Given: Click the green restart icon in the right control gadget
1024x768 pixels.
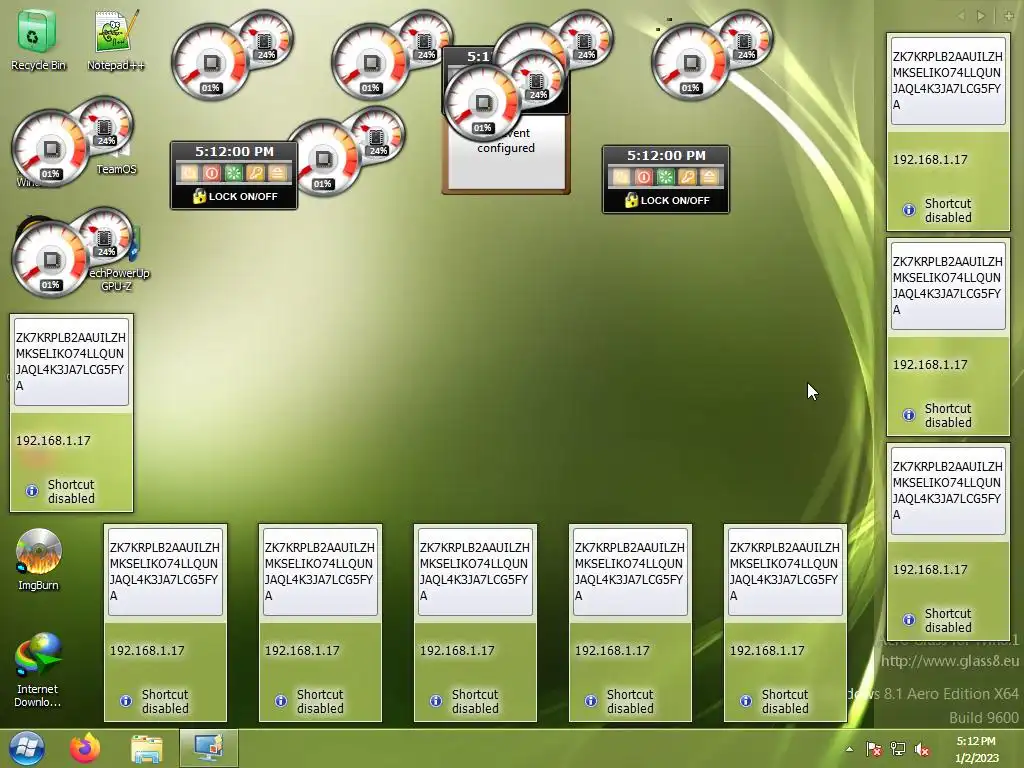Looking at the screenshot, I should click(x=665, y=177).
